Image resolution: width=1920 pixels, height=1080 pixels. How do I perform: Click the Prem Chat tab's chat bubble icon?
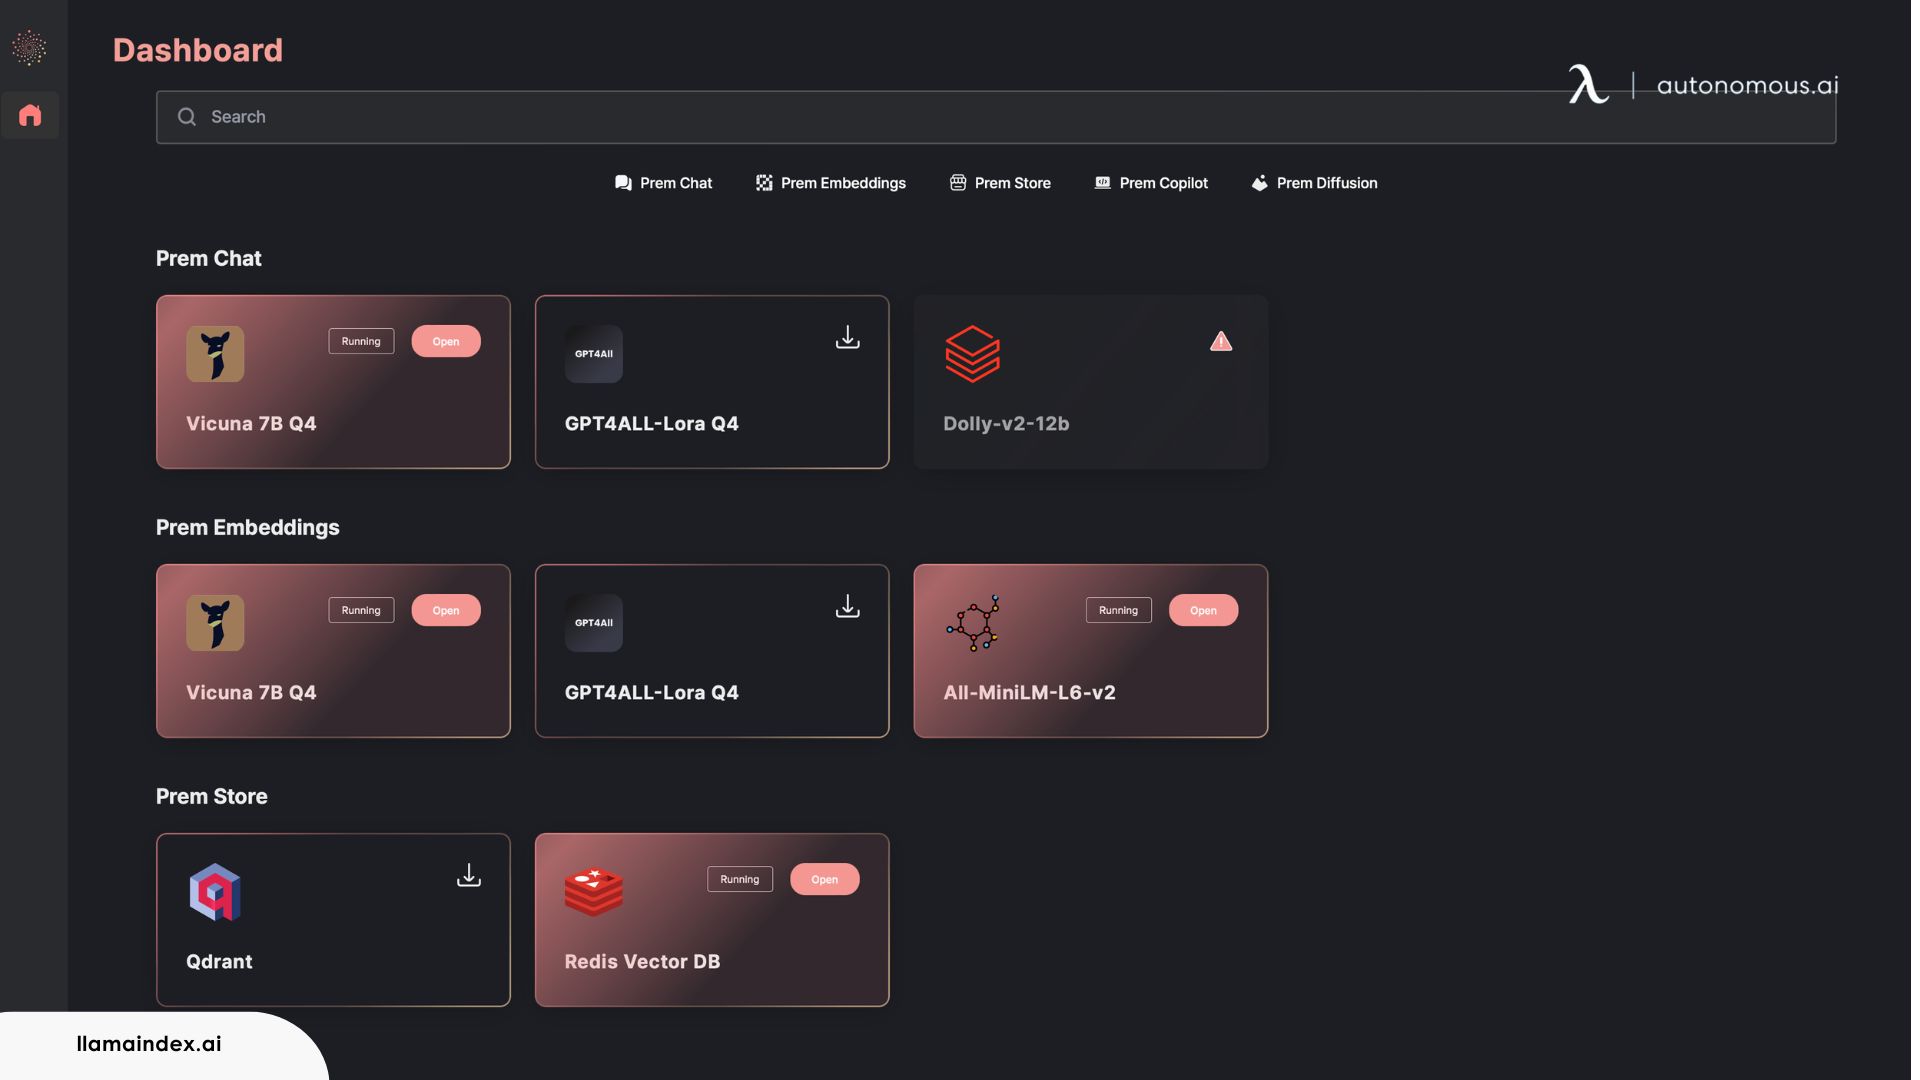pyautogui.click(x=623, y=183)
